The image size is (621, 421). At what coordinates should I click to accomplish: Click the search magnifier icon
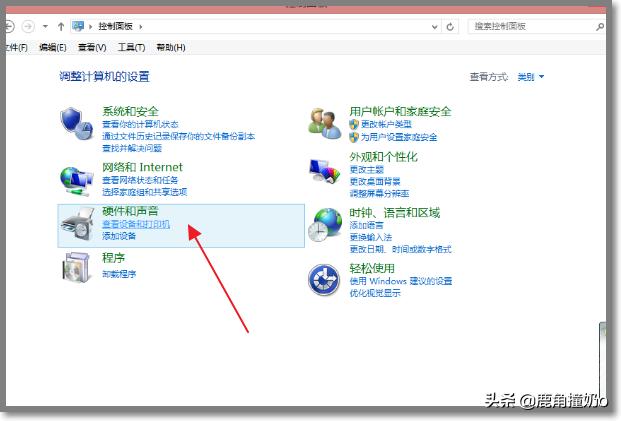pos(600,27)
